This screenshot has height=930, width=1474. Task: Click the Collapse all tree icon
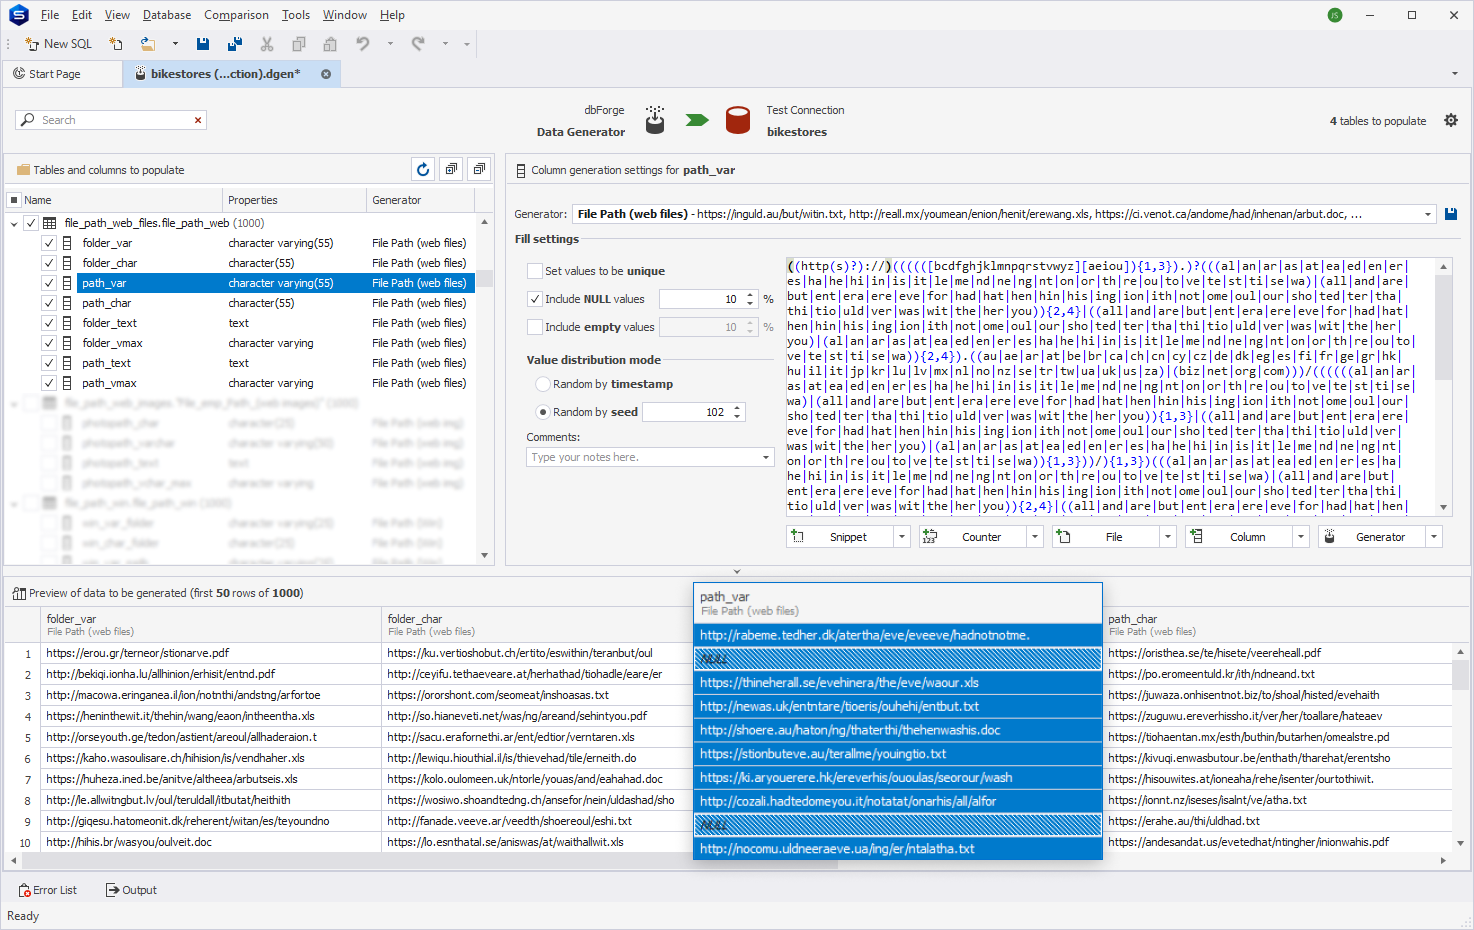479,169
